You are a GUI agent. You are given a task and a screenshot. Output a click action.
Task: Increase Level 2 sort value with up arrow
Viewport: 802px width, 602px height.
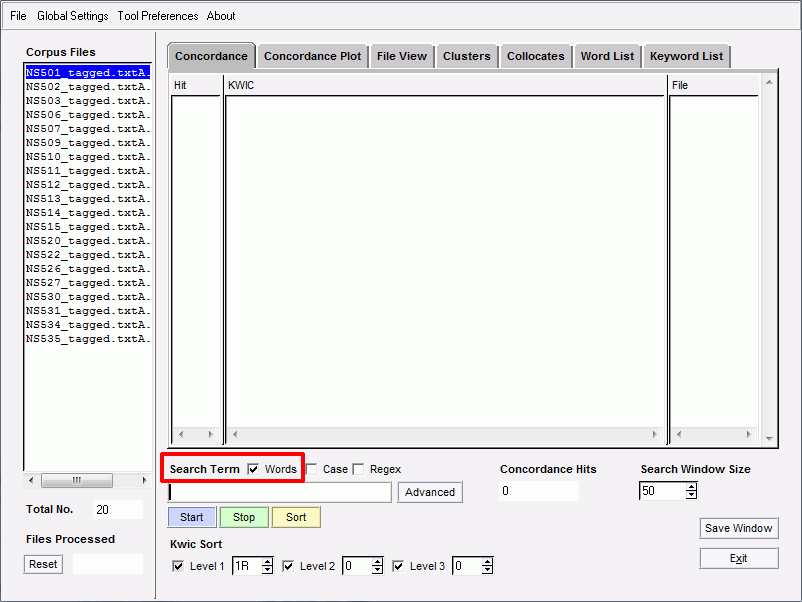[377, 562]
